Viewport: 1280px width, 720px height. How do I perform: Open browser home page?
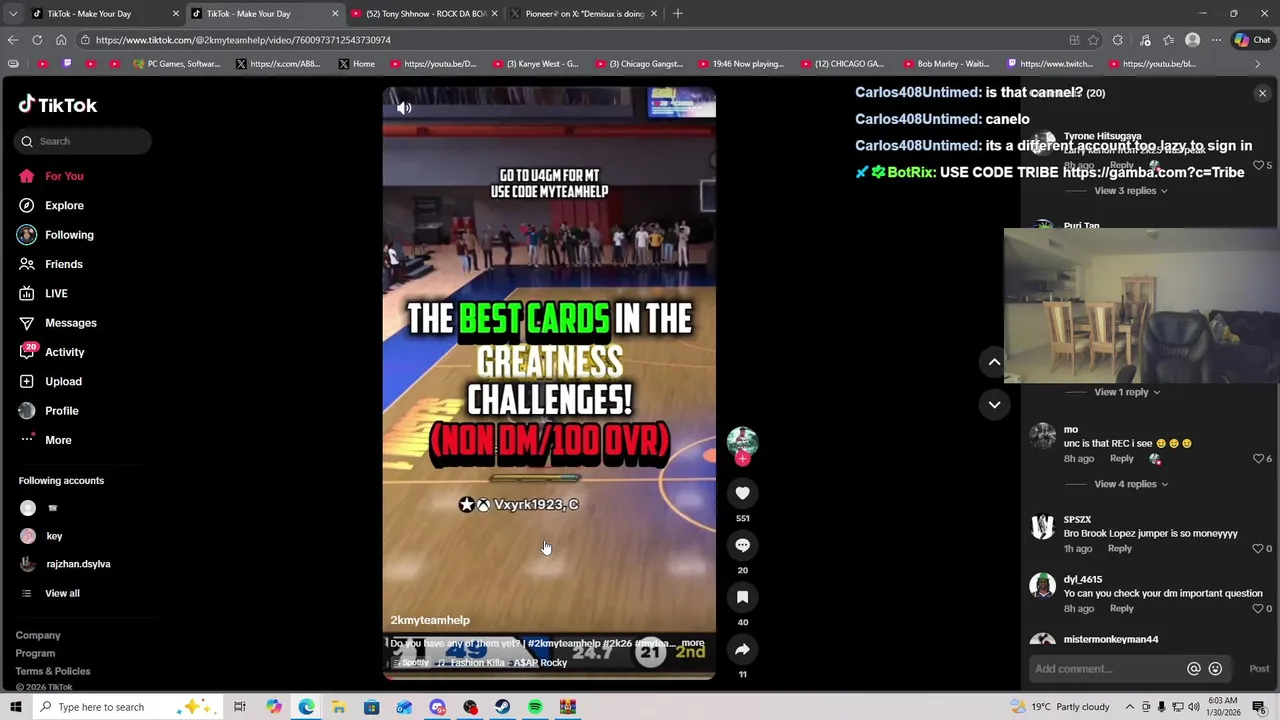click(61, 40)
